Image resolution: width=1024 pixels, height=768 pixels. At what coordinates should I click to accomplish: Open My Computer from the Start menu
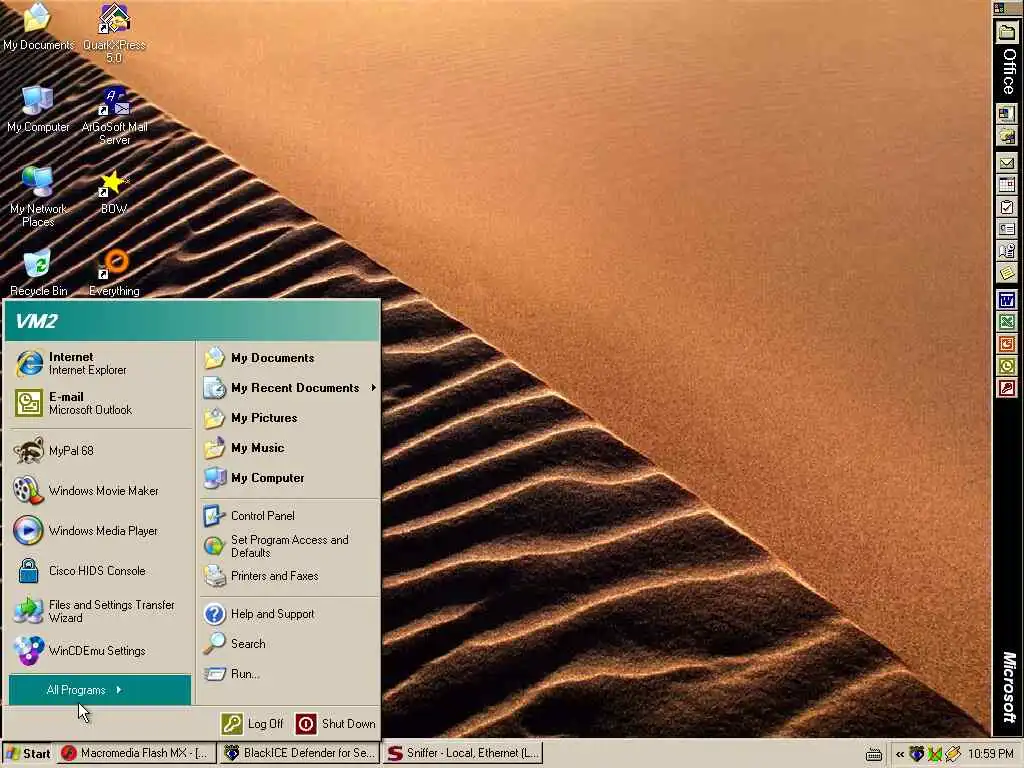click(x=289, y=478)
